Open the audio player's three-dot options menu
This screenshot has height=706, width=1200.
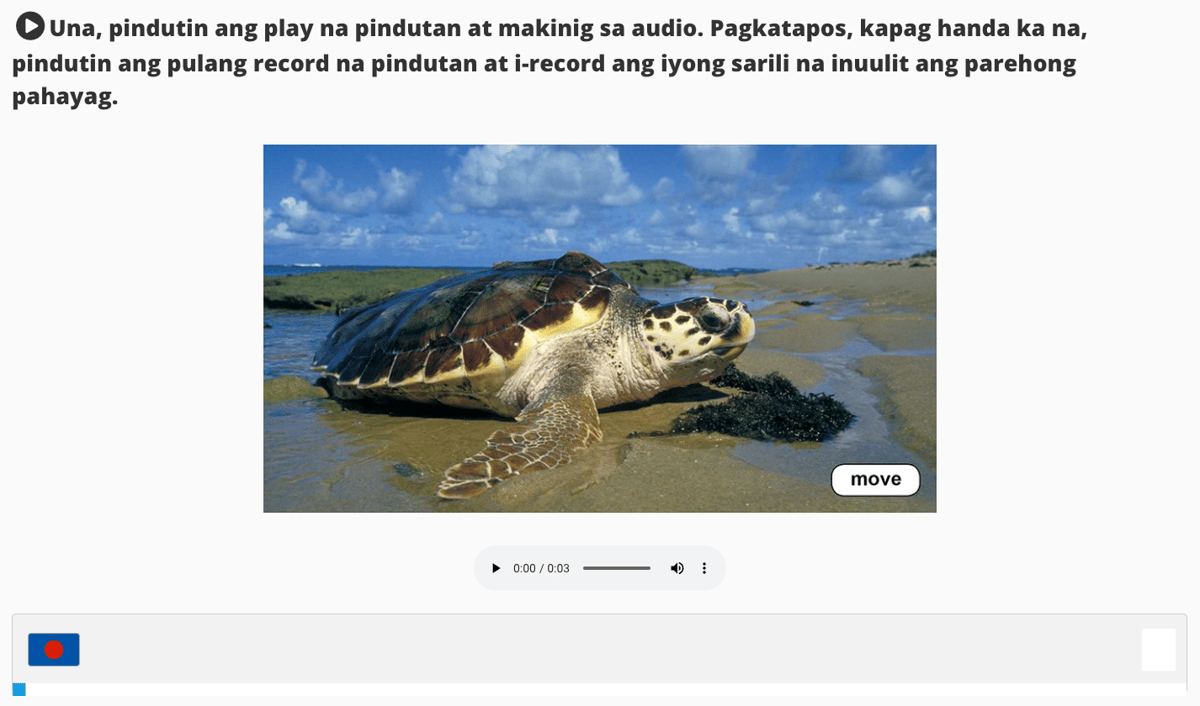tap(704, 568)
